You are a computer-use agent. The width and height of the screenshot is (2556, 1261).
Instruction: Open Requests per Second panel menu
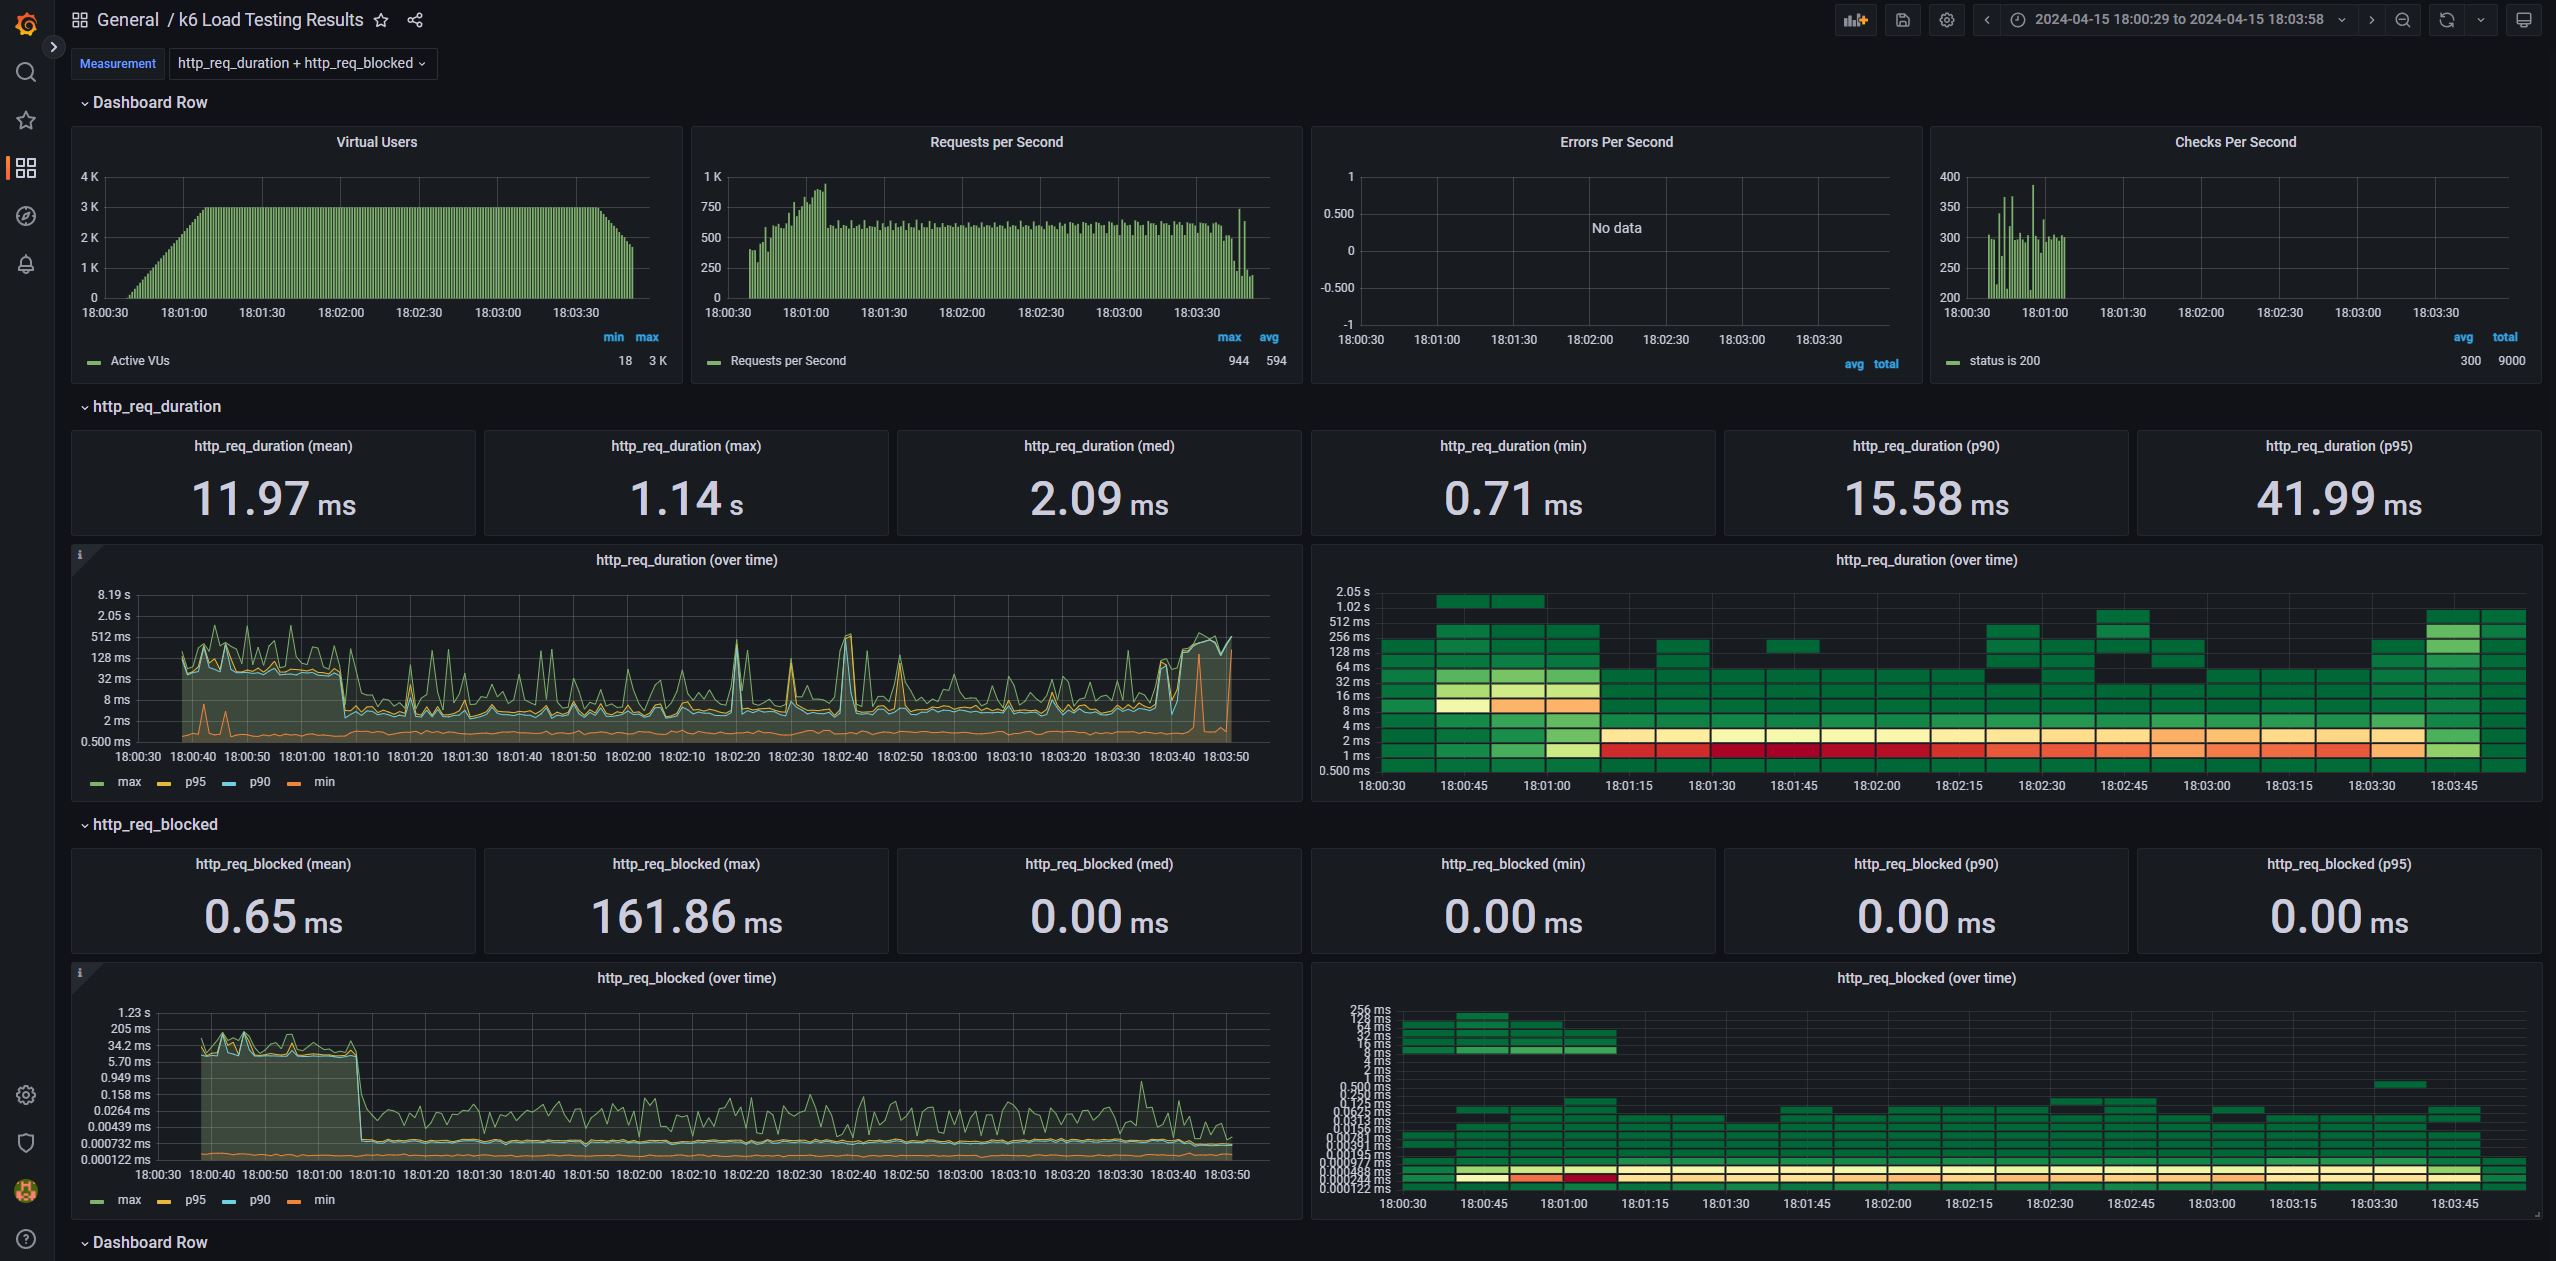[x=996, y=142]
